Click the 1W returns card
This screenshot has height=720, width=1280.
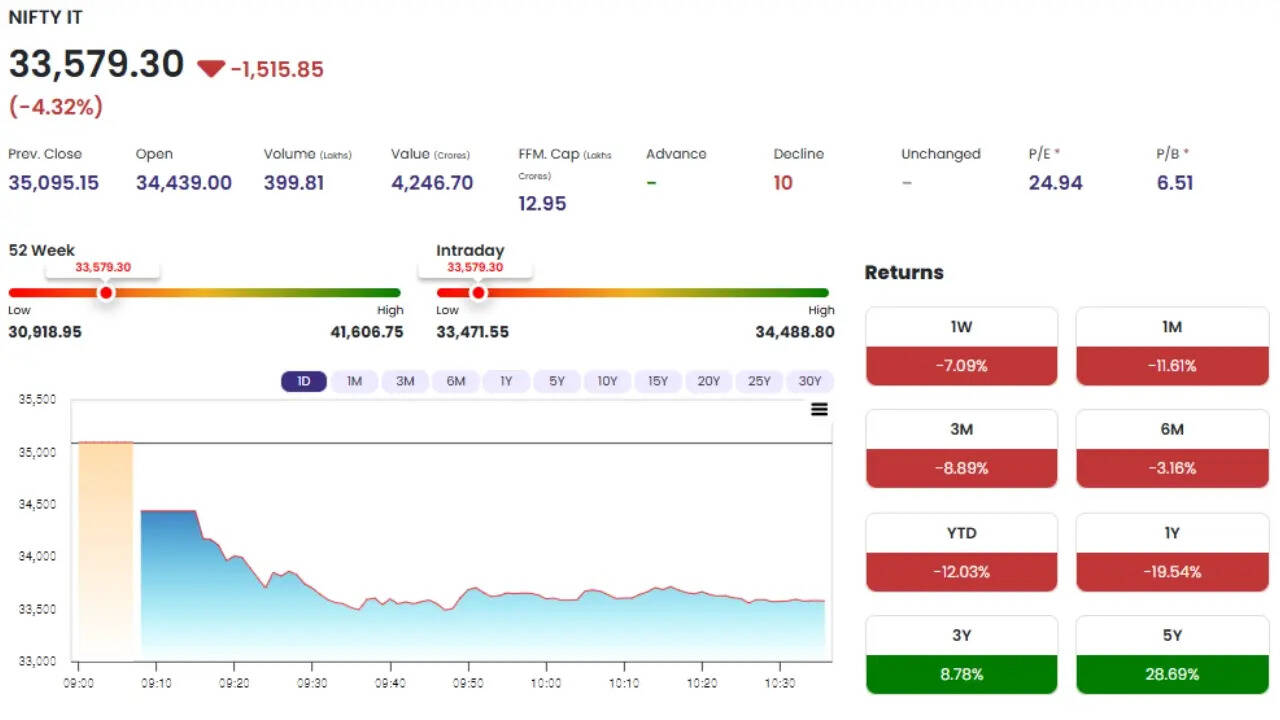click(x=961, y=346)
